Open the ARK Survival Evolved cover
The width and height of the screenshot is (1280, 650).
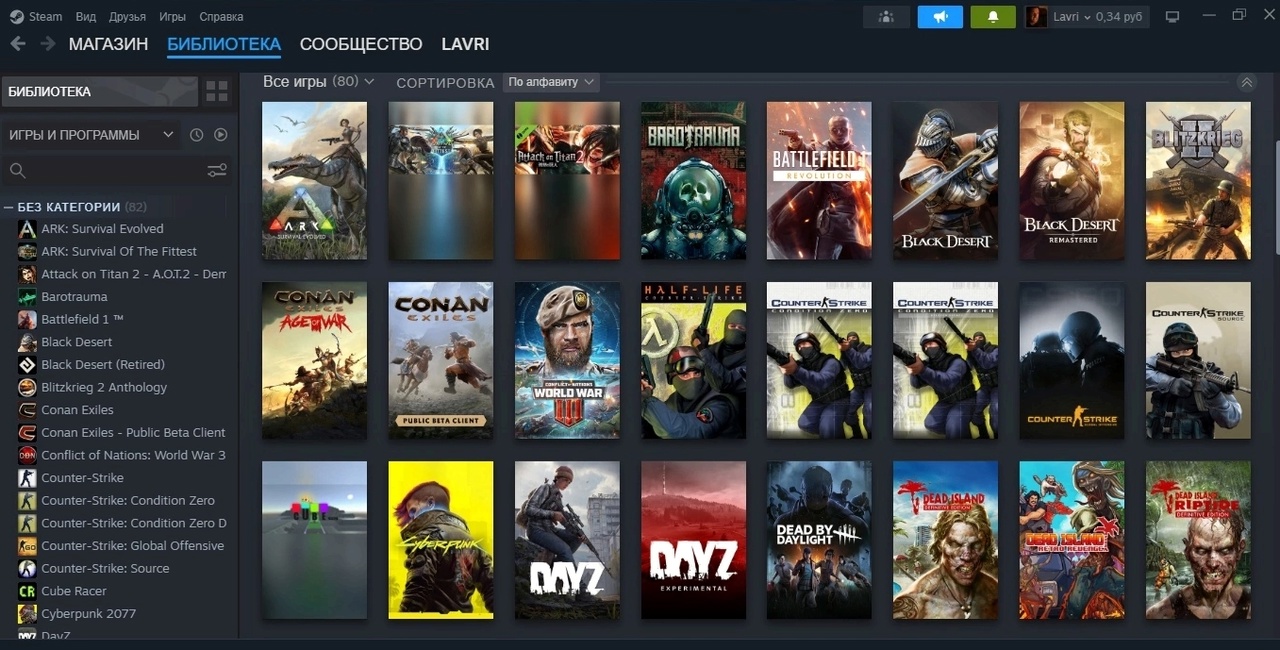(314, 181)
